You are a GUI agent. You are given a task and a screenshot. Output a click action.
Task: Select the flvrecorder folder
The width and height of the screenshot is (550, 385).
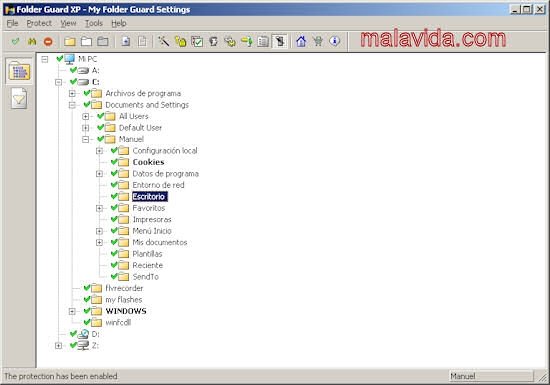124,288
